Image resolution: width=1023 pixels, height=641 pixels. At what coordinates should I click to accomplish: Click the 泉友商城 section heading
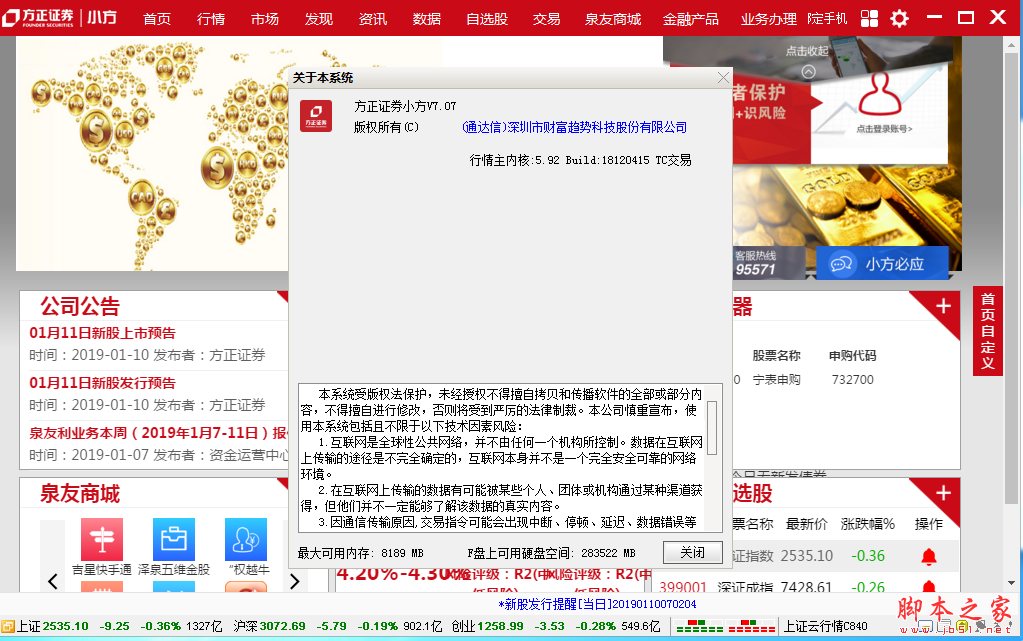tap(80, 493)
